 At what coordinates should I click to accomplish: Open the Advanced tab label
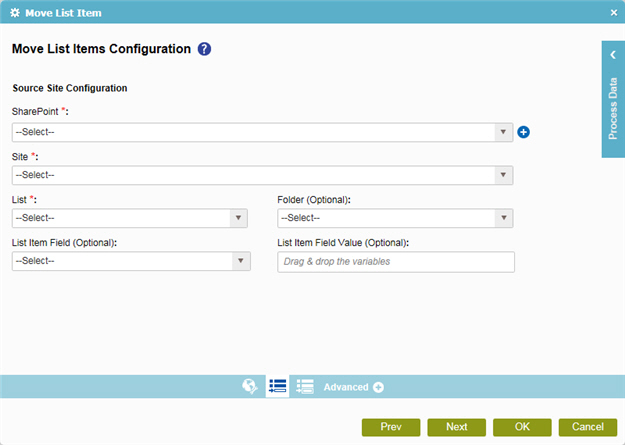coord(346,387)
